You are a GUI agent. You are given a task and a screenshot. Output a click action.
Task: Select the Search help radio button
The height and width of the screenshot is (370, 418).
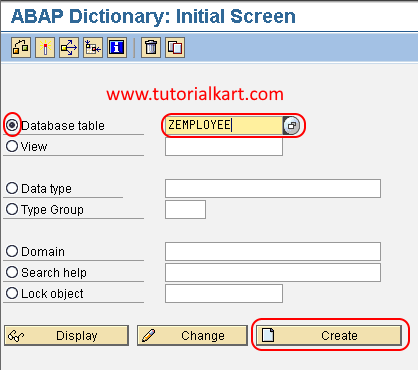click(12, 272)
